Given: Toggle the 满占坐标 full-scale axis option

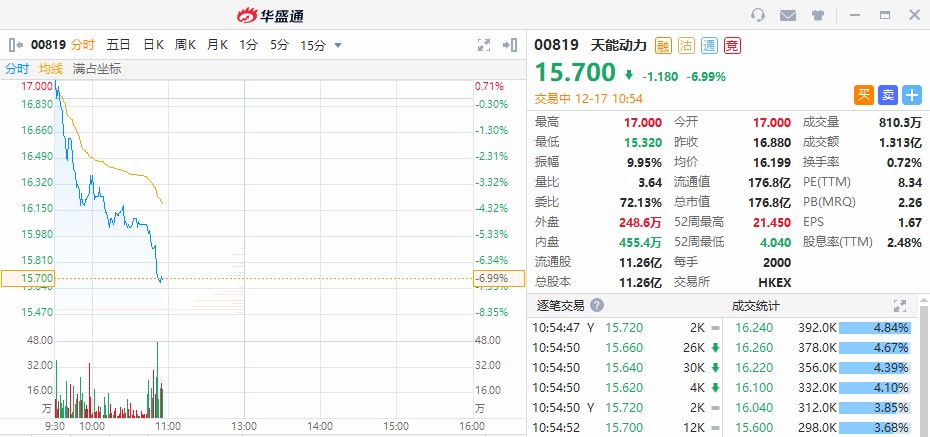Looking at the screenshot, I should click(x=97, y=69).
